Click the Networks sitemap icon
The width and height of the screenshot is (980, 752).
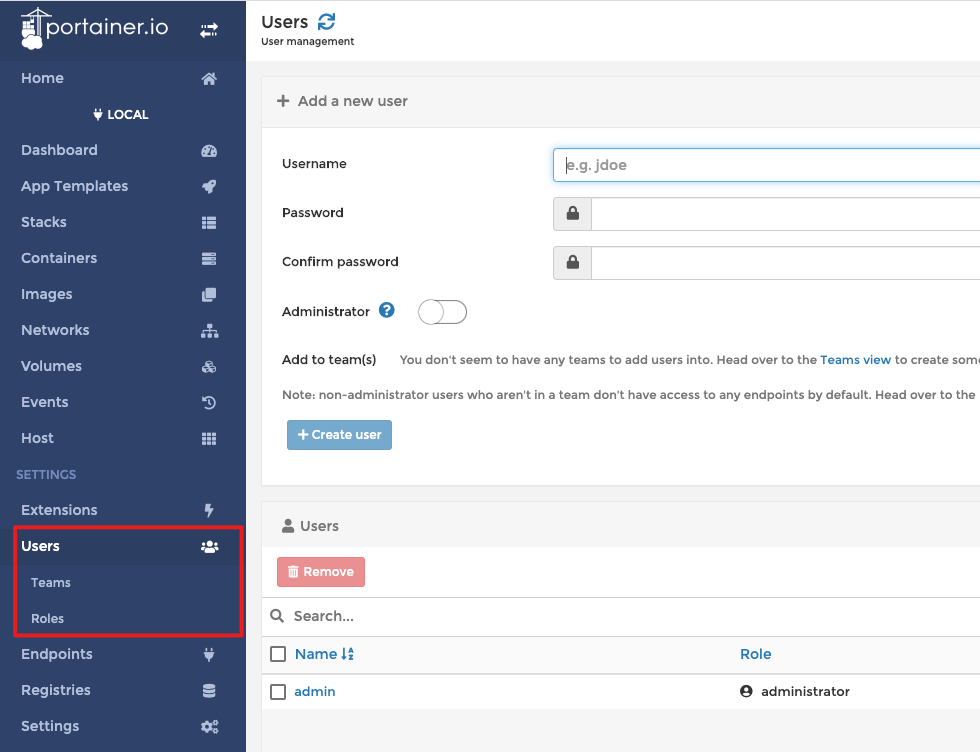209,331
